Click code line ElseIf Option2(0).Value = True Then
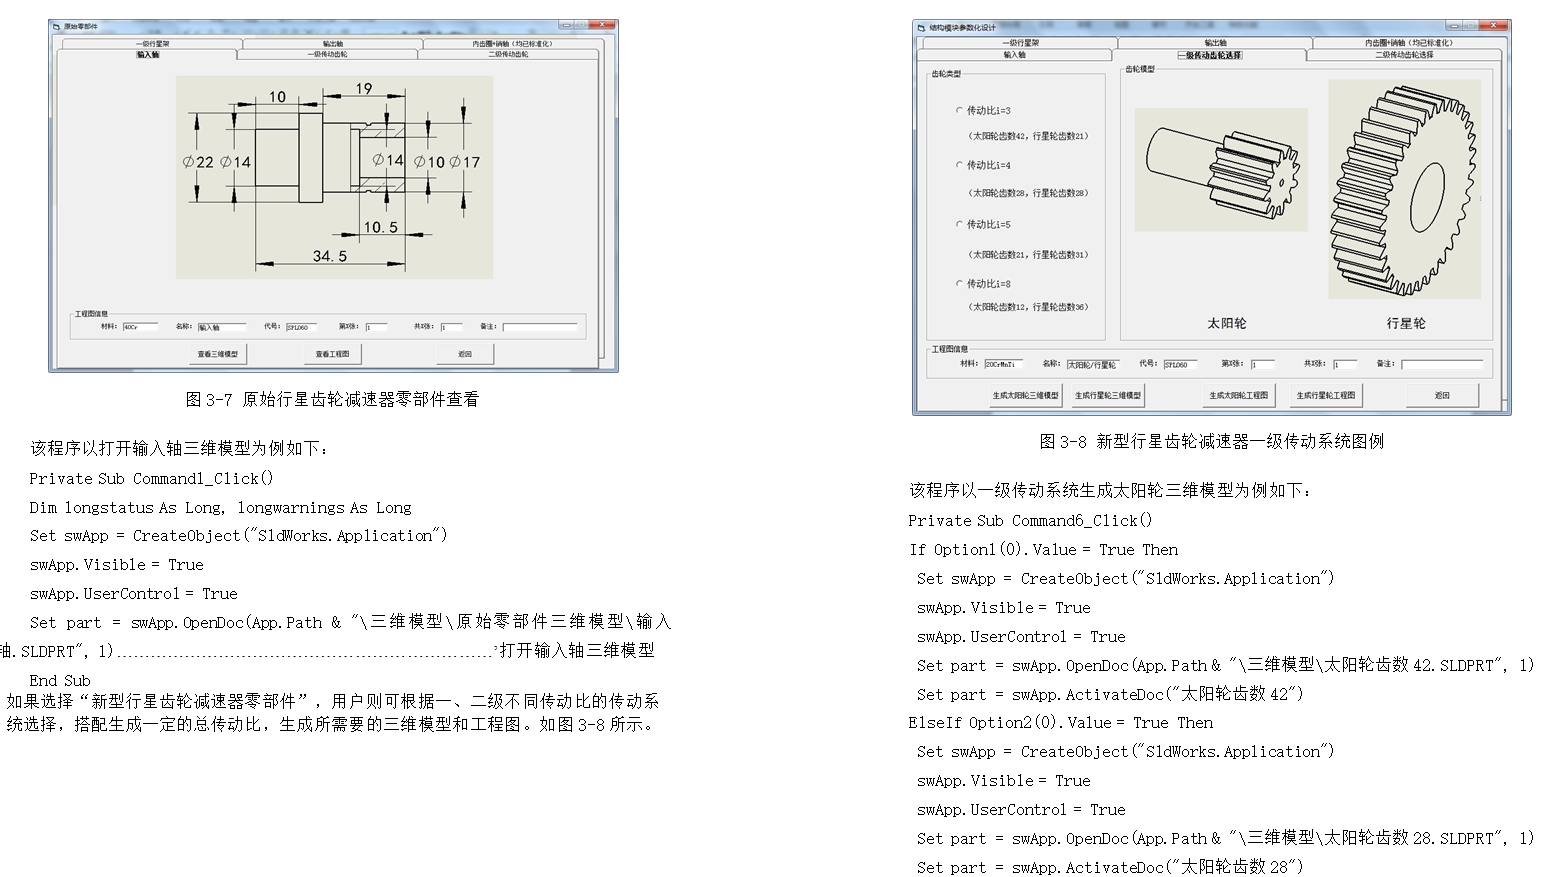The height and width of the screenshot is (877, 1541). [1060, 723]
